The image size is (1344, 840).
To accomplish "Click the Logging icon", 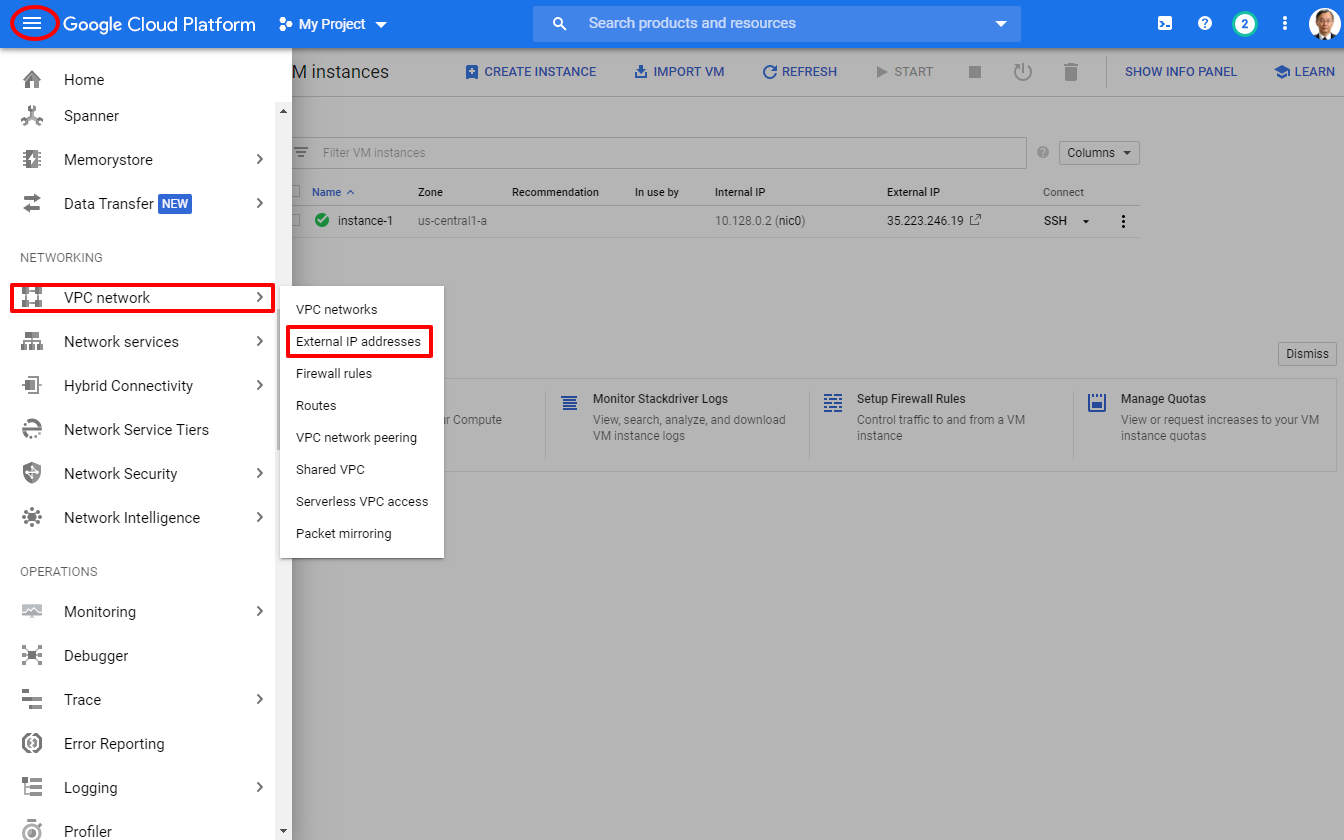I will 32,788.
